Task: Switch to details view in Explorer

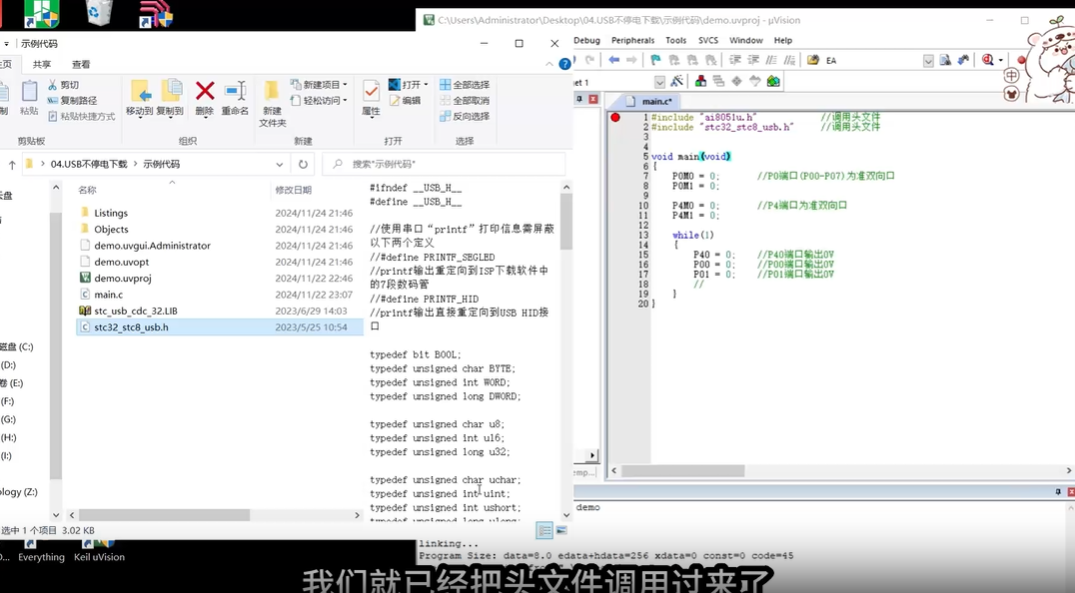Action: [x=544, y=531]
